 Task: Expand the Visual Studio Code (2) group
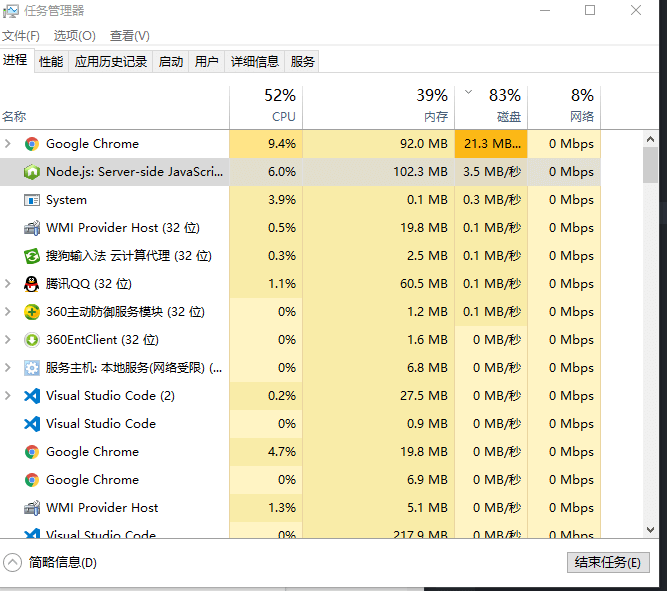[x=8, y=396]
